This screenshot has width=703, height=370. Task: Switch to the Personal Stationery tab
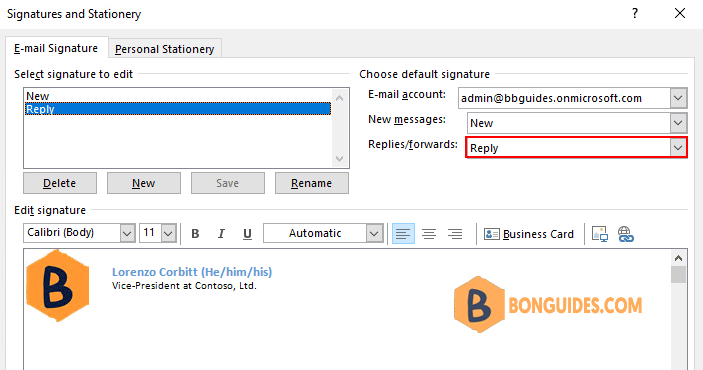coord(165,49)
